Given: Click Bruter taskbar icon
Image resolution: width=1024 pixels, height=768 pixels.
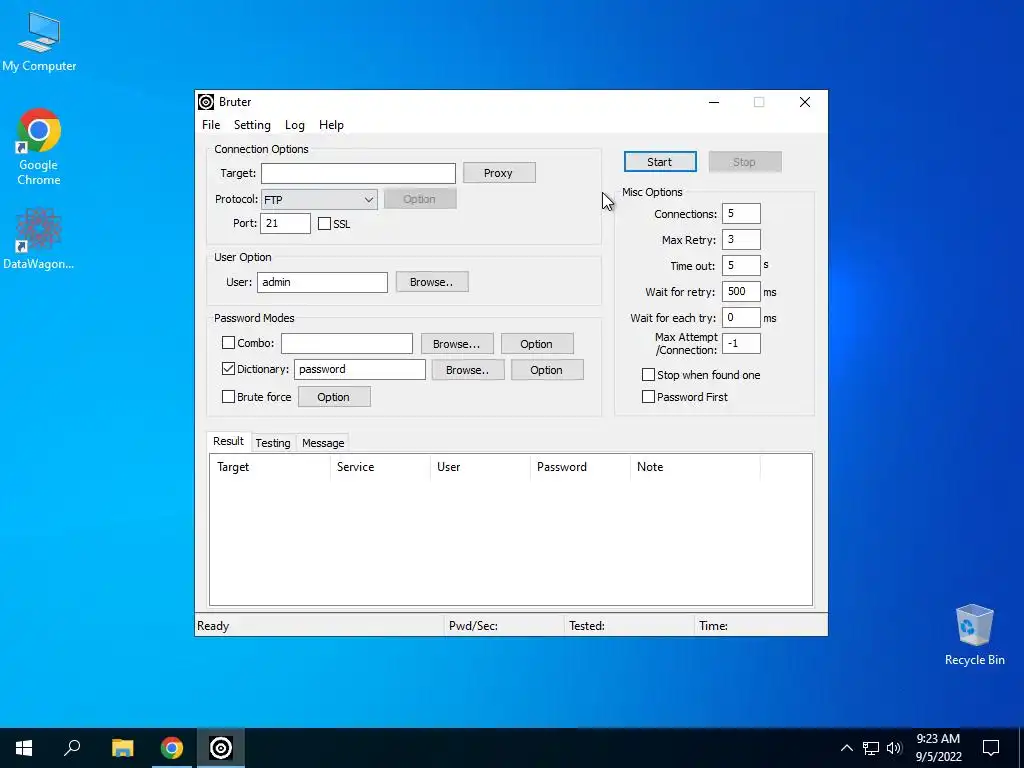Looking at the screenshot, I should click(221, 748).
